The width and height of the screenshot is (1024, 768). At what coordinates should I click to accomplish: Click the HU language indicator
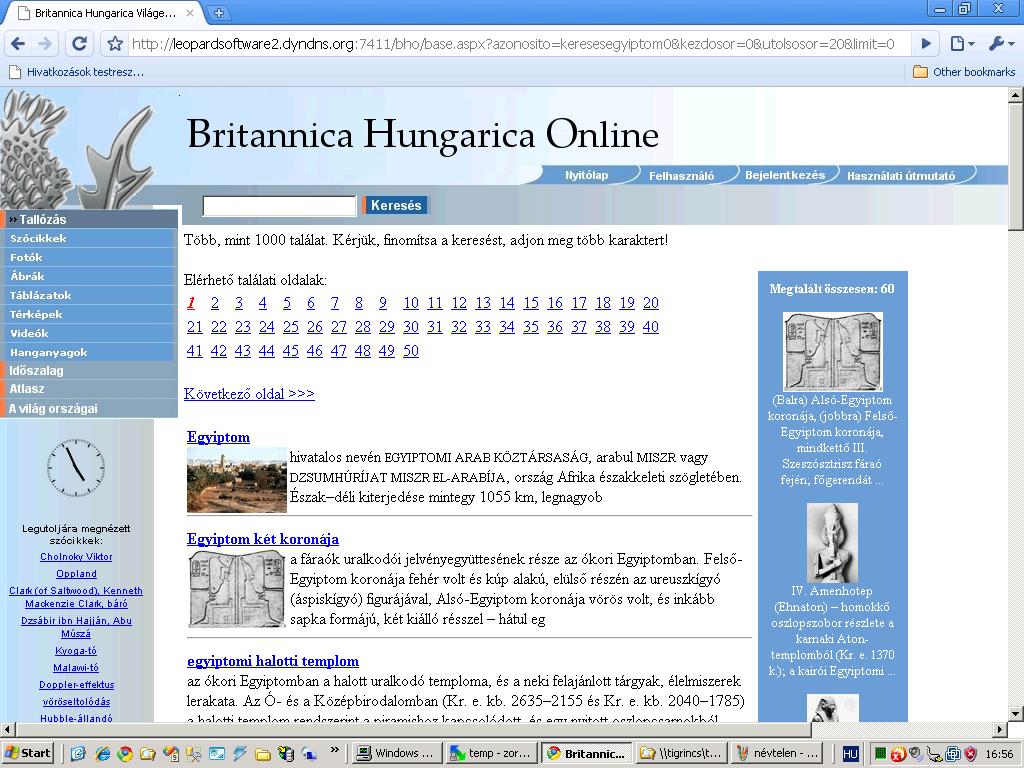coord(850,754)
